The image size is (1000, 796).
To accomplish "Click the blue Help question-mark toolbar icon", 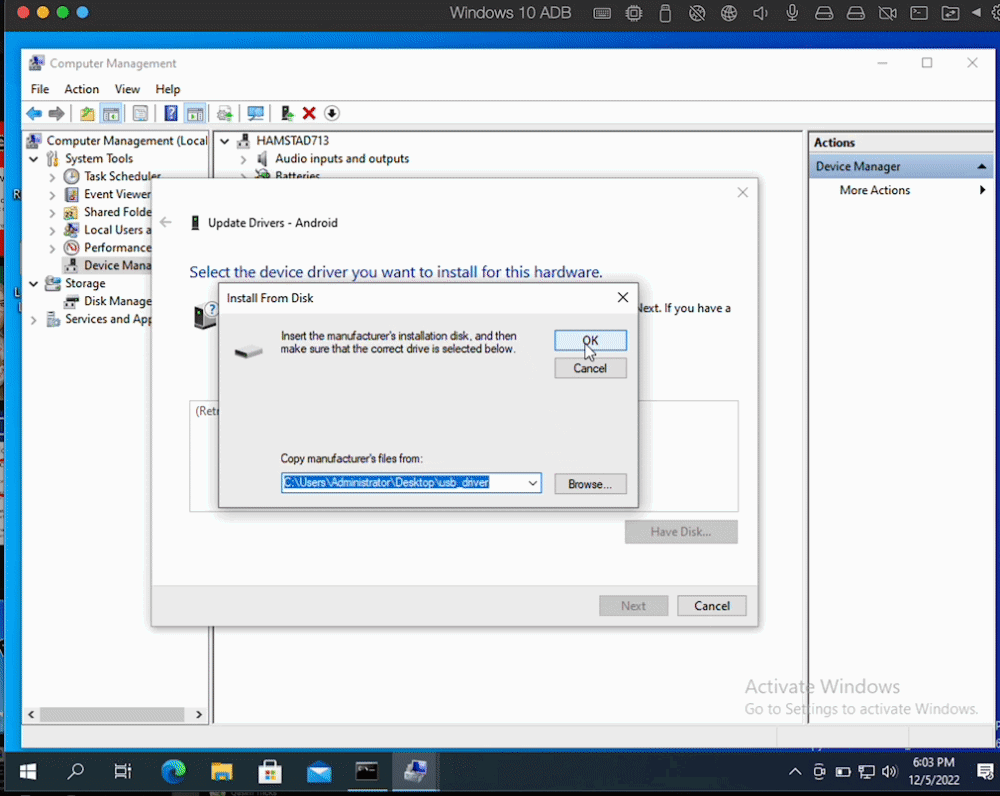I will click(x=171, y=114).
